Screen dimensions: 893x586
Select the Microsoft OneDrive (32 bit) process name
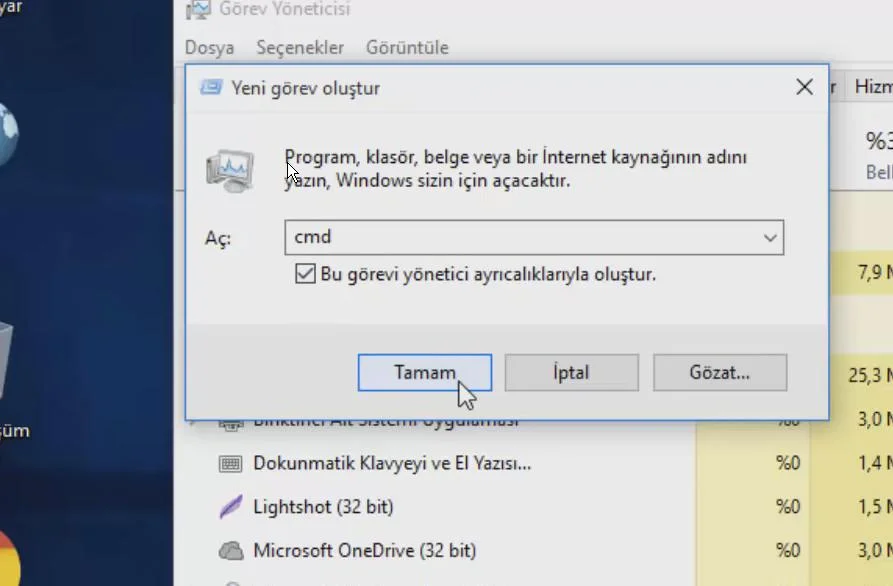click(364, 550)
